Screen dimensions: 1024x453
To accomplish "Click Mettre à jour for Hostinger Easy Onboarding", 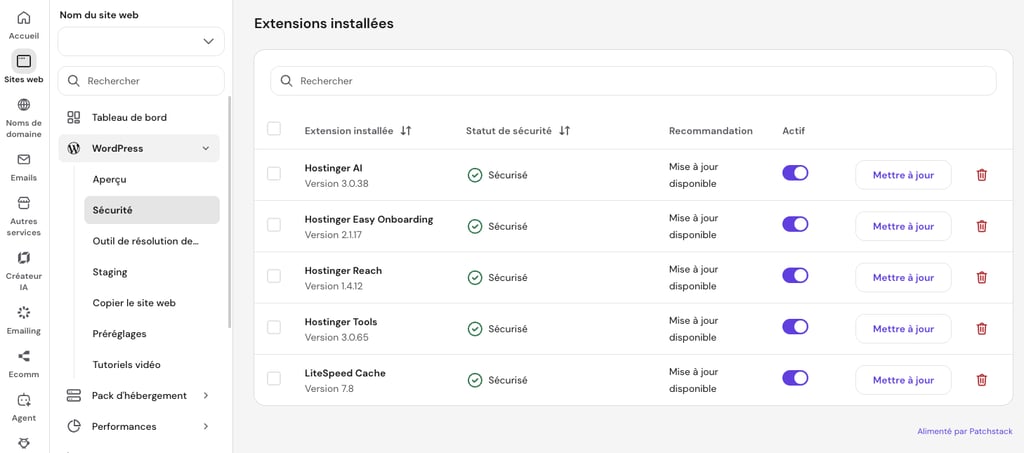I will point(903,226).
